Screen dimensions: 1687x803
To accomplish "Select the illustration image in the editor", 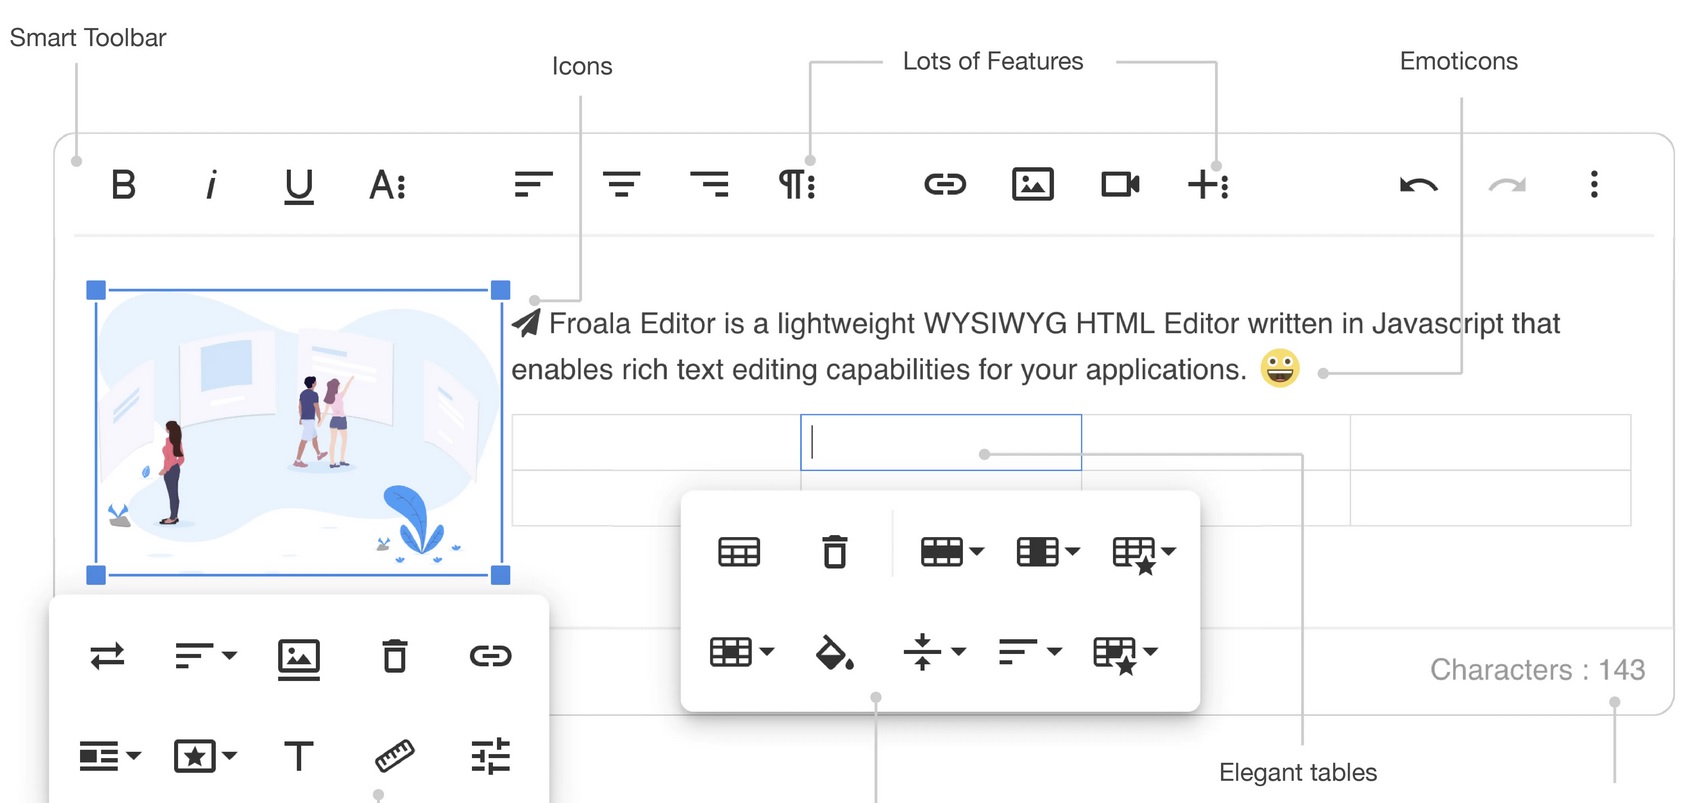I will (x=298, y=432).
